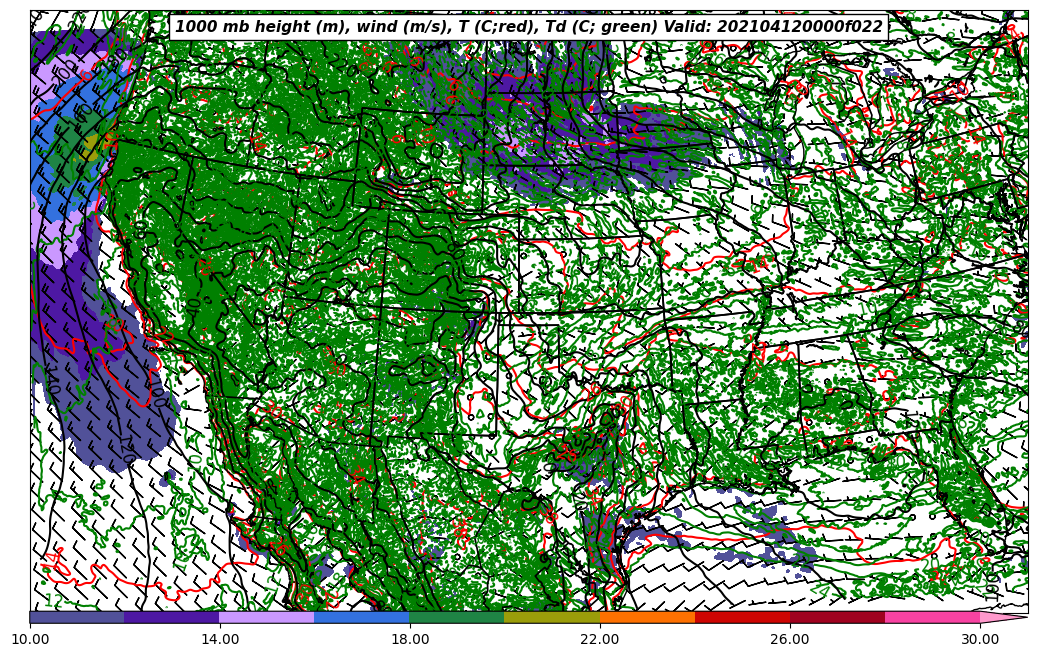Select the dark crimson 26–28 colorbar segment
The width and height of the screenshot is (1037, 657).
837,617
